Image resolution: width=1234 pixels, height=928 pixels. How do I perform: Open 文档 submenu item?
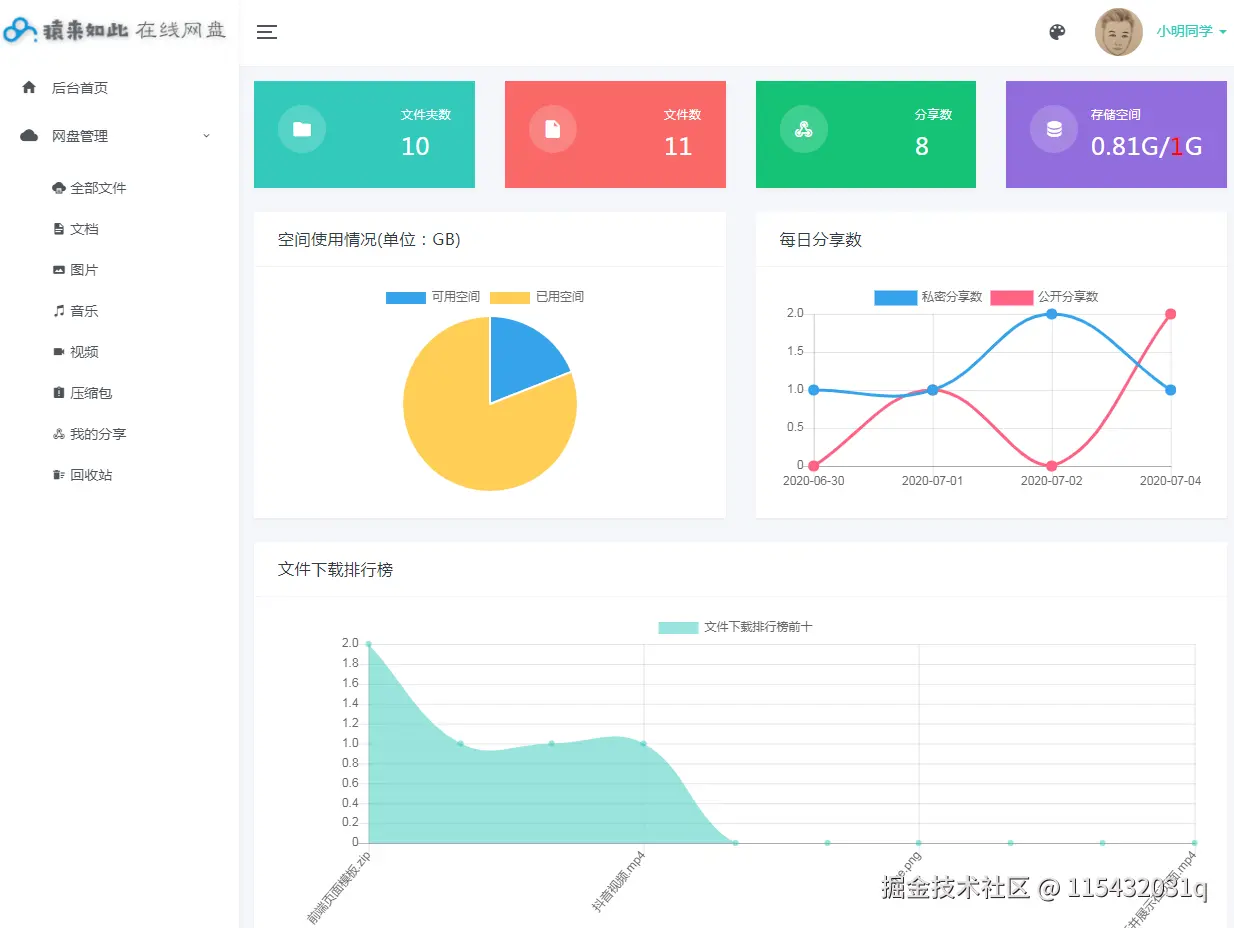point(84,229)
